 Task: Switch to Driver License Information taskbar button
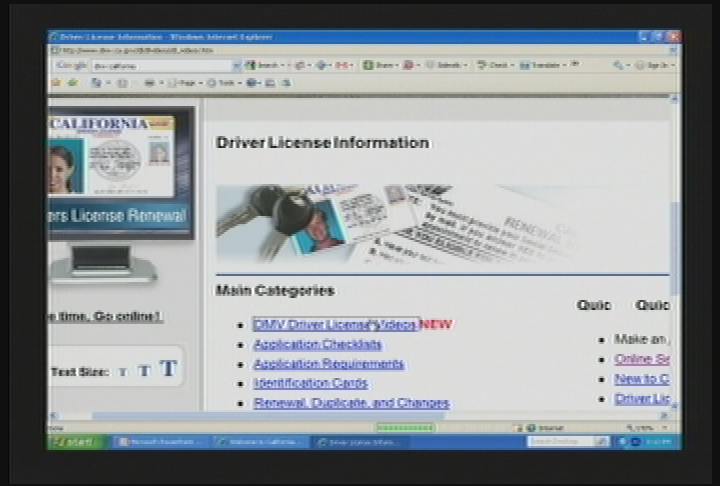click(x=360, y=442)
